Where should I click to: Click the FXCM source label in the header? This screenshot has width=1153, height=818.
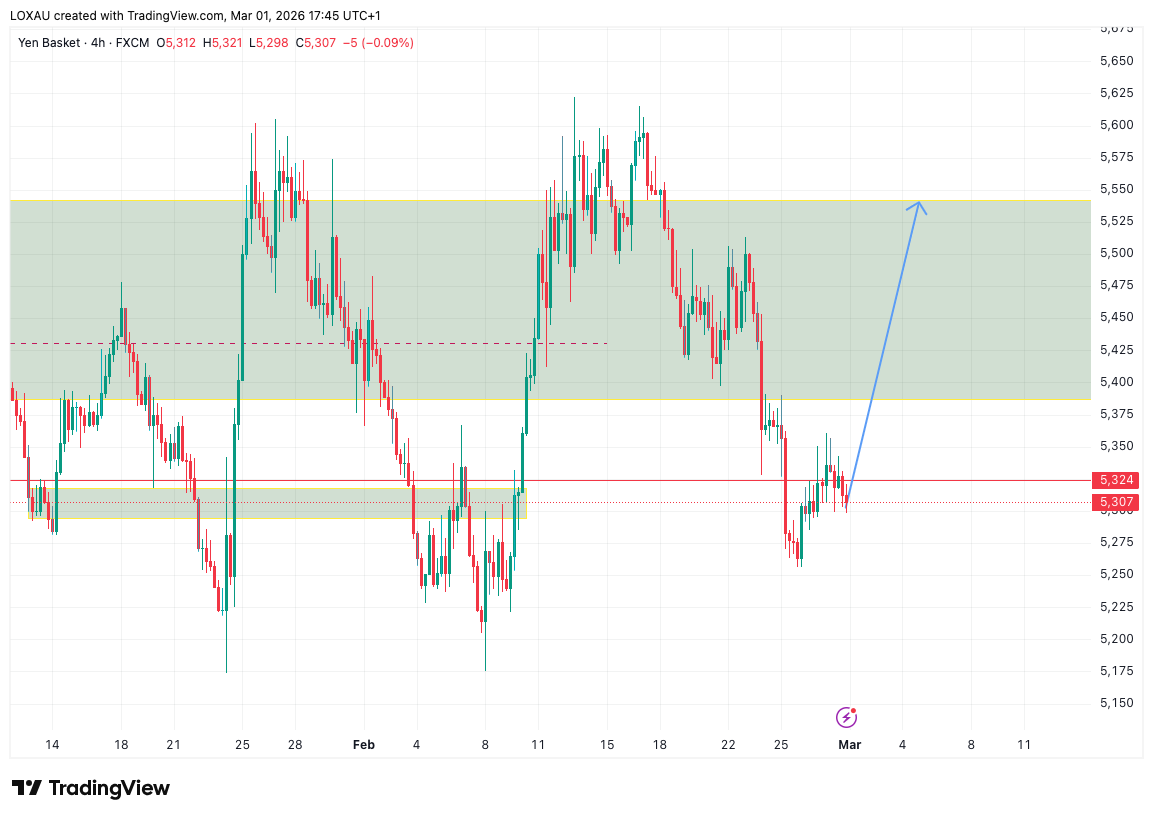point(132,43)
